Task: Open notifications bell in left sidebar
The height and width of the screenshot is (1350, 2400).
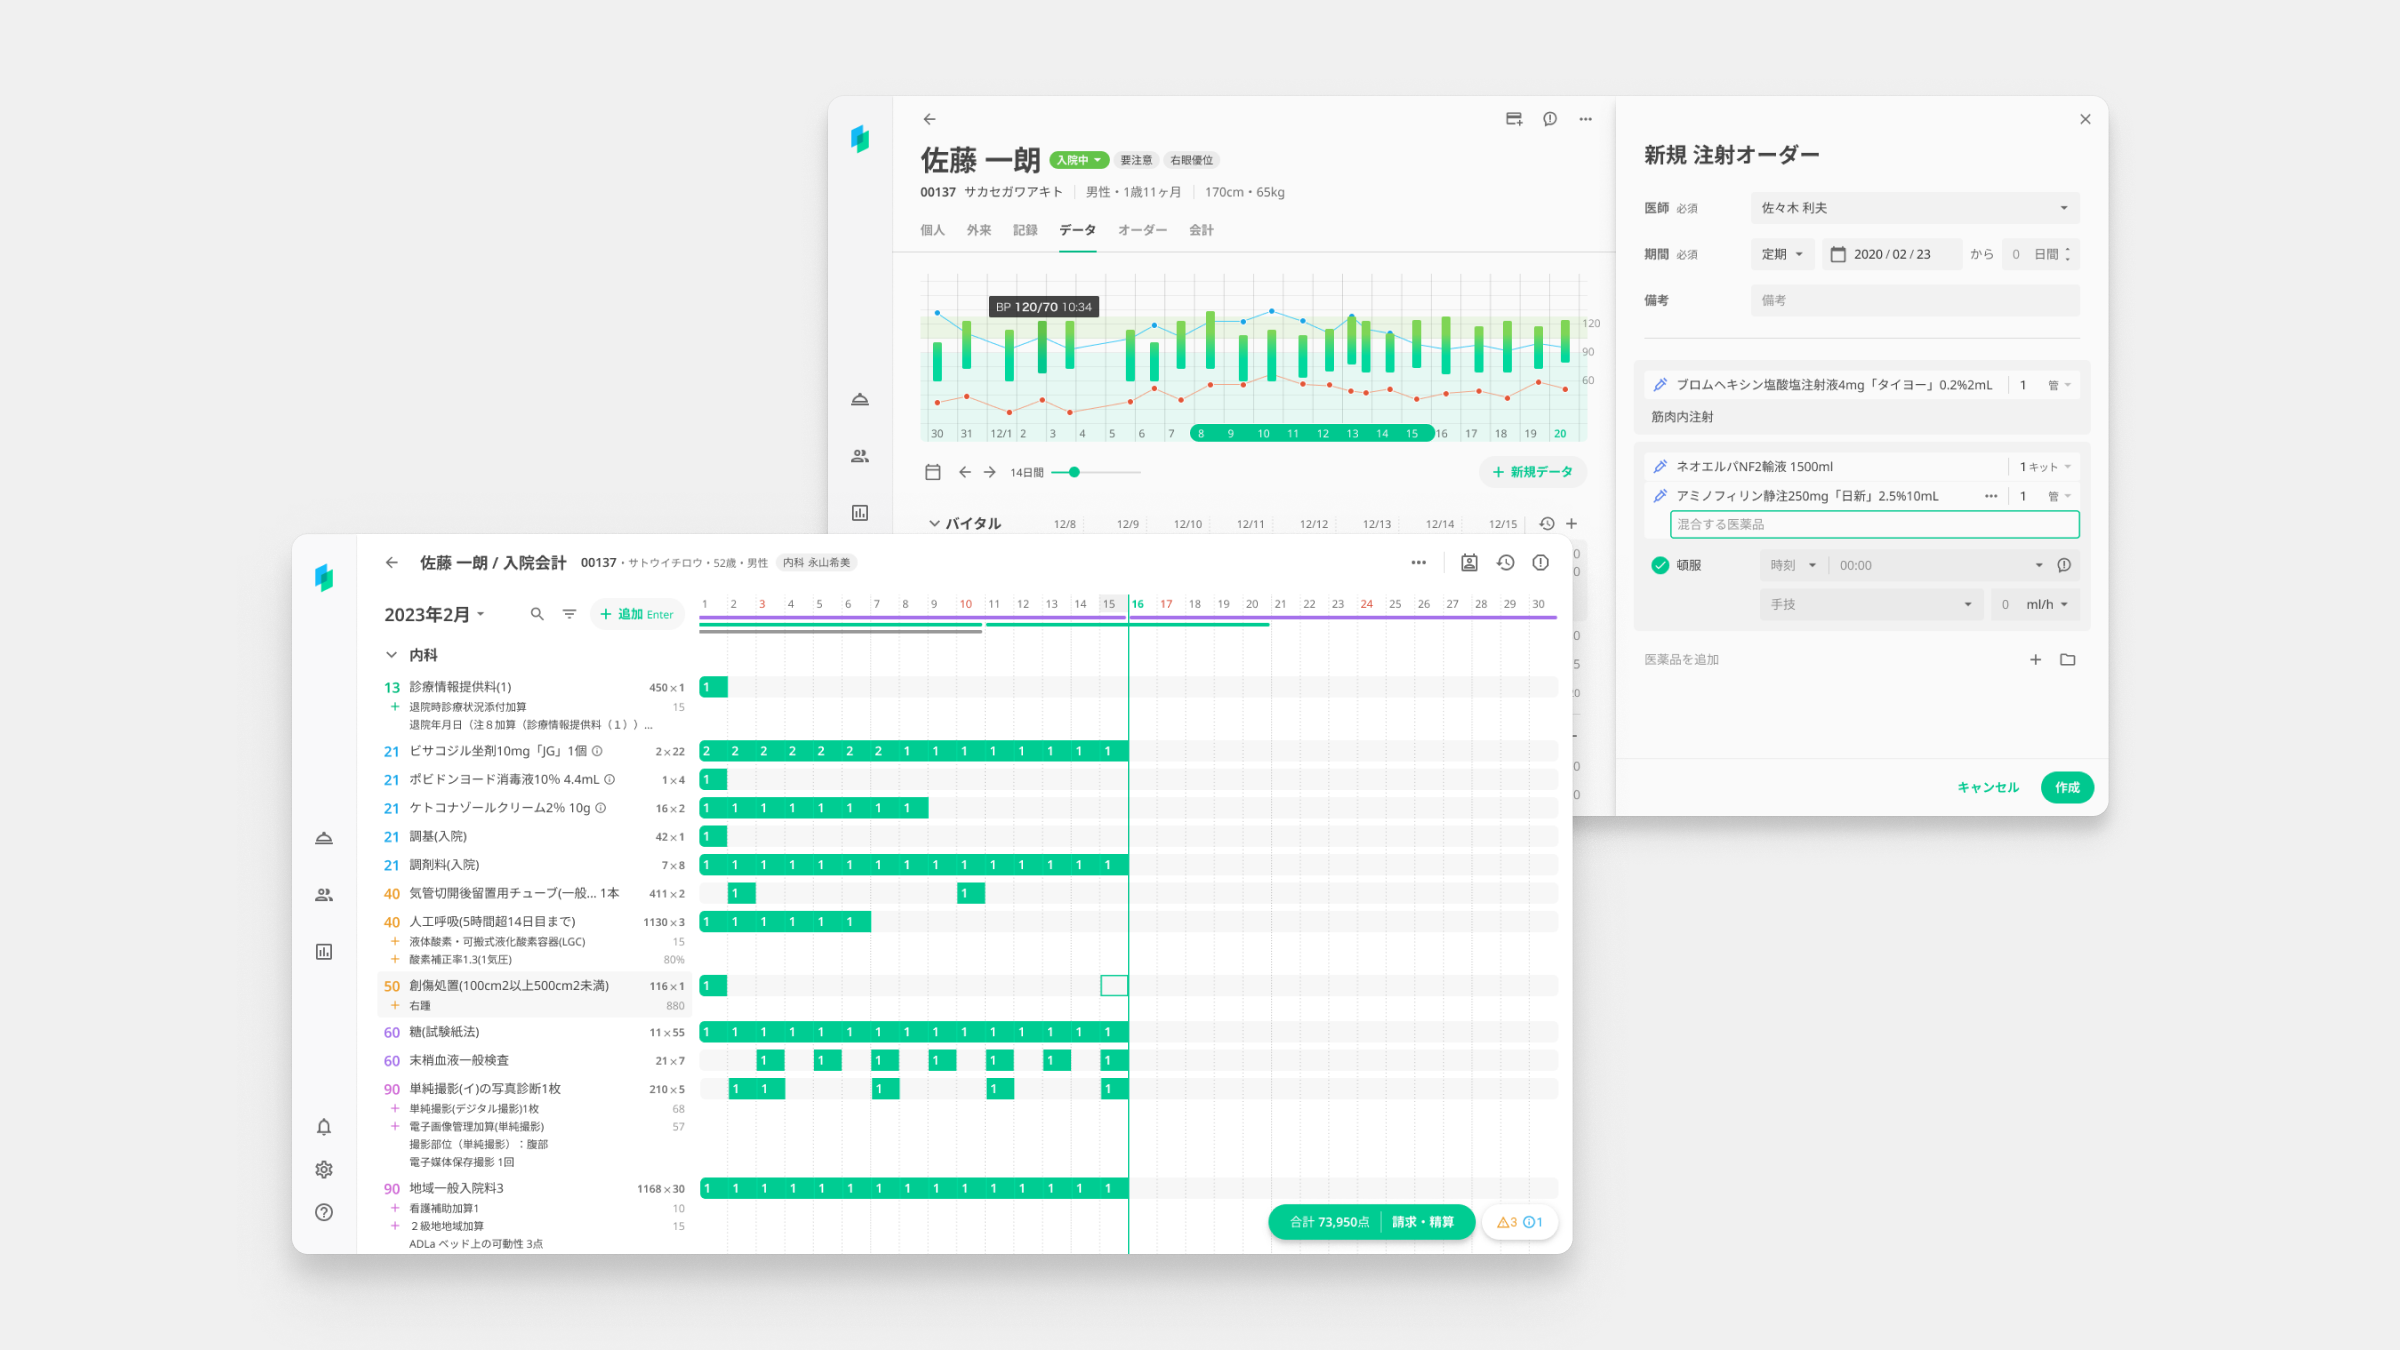Action: coord(324,1127)
